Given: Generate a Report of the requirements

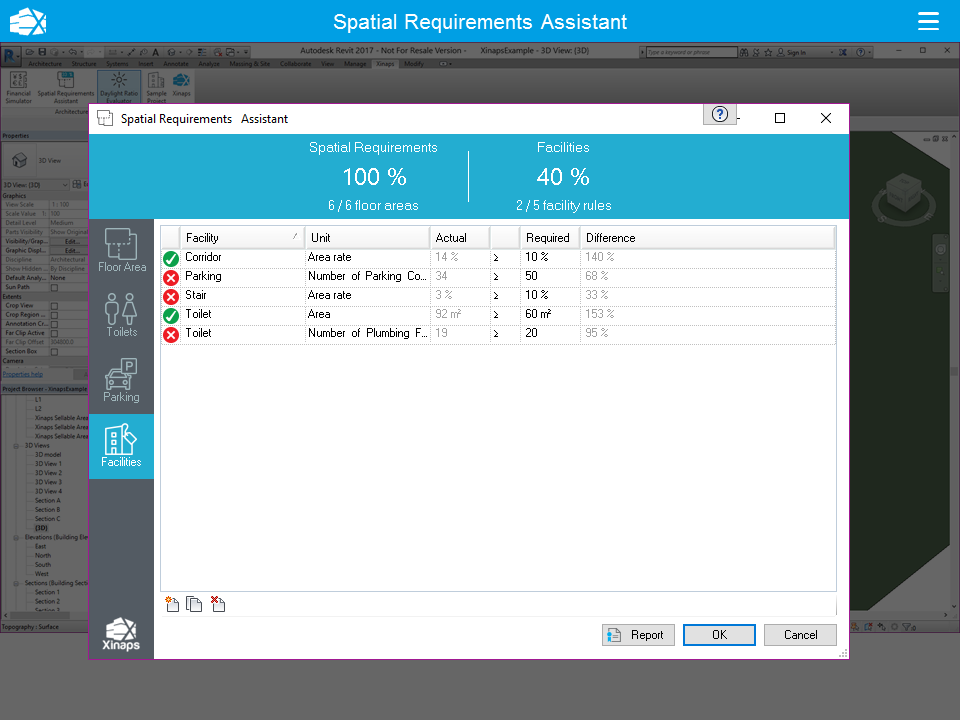Looking at the screenshot, I should pyautogui.click(x=638, y=634).
